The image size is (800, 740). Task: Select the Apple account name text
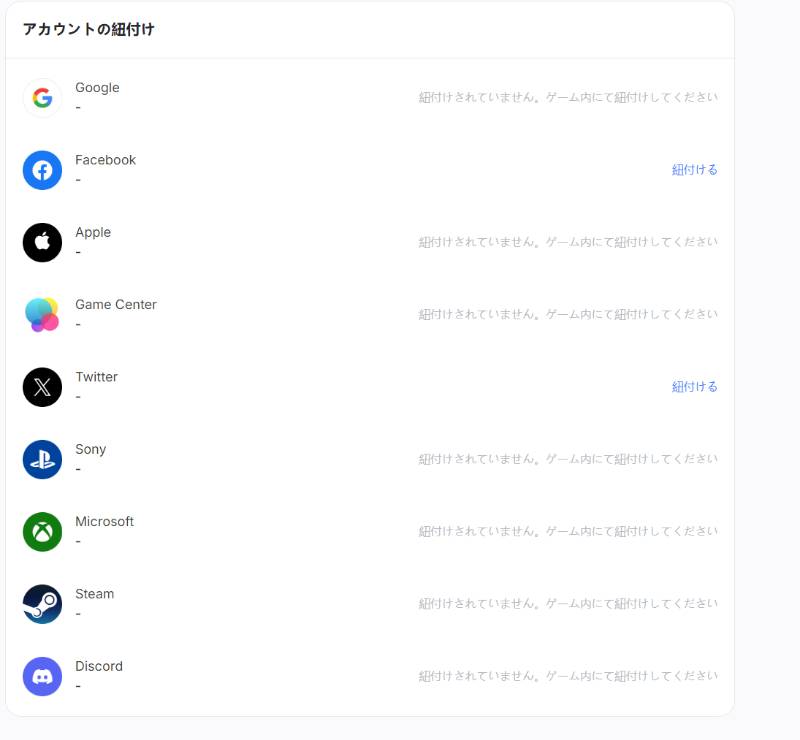click(x=93, y=233)
